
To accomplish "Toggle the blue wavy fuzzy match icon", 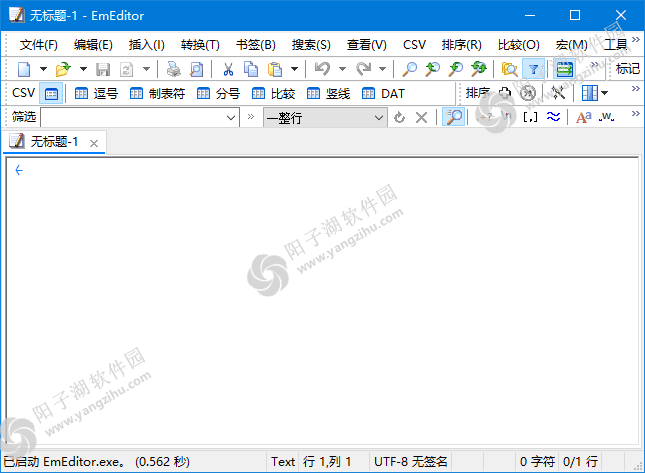I will (553, 117).
